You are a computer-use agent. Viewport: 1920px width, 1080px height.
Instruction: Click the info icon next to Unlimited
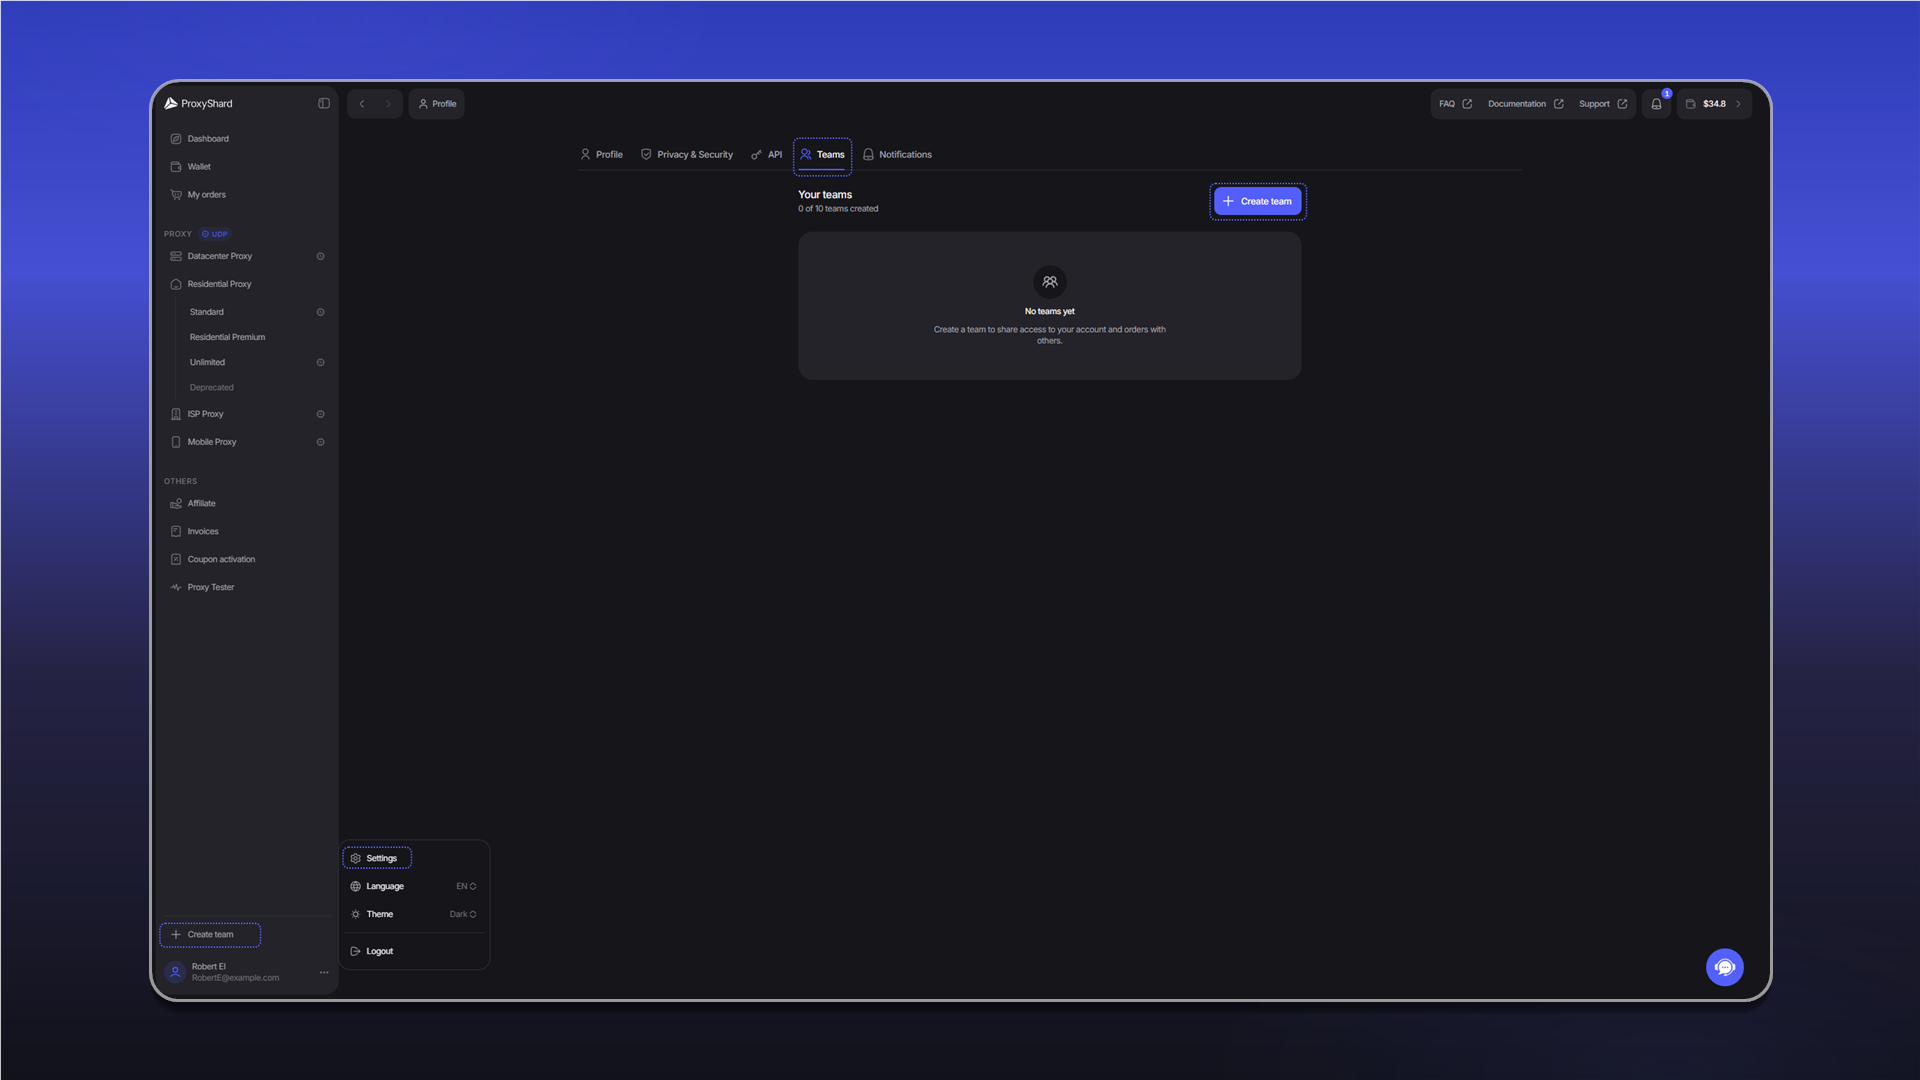pyautogui.click(x=321, y=362)
